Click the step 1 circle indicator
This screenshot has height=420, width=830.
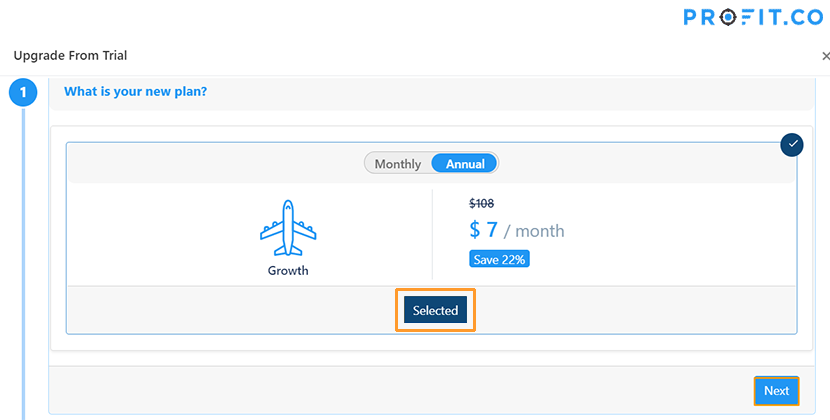[x=23, y=93]
